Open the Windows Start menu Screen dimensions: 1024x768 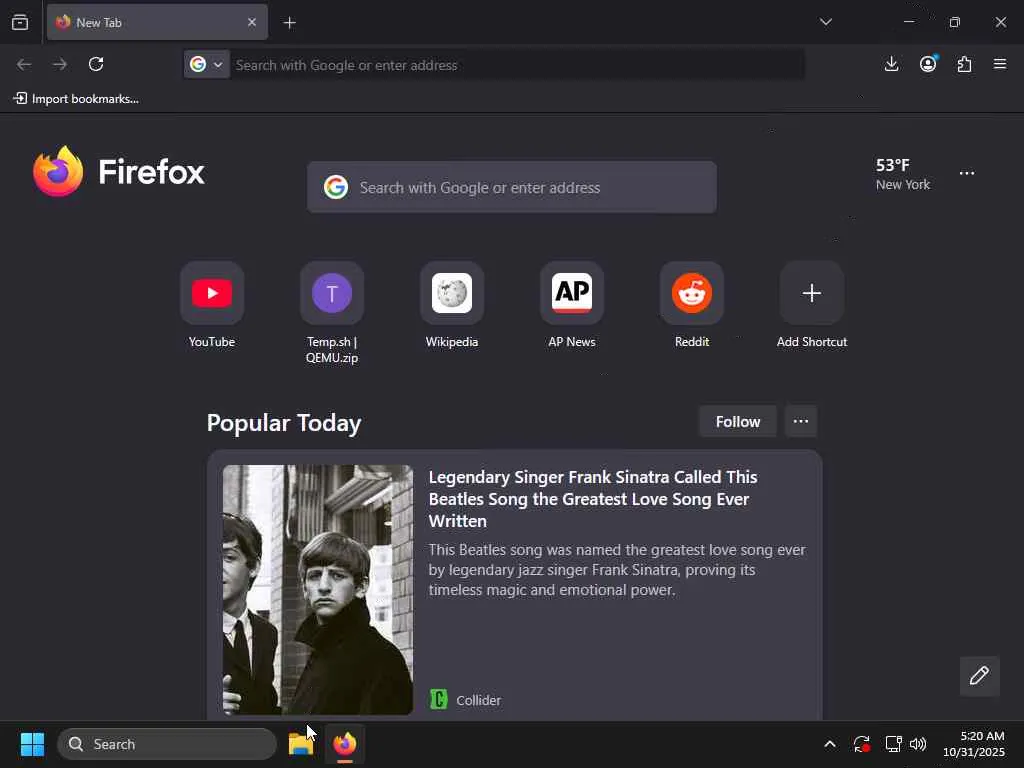point(32,744)
